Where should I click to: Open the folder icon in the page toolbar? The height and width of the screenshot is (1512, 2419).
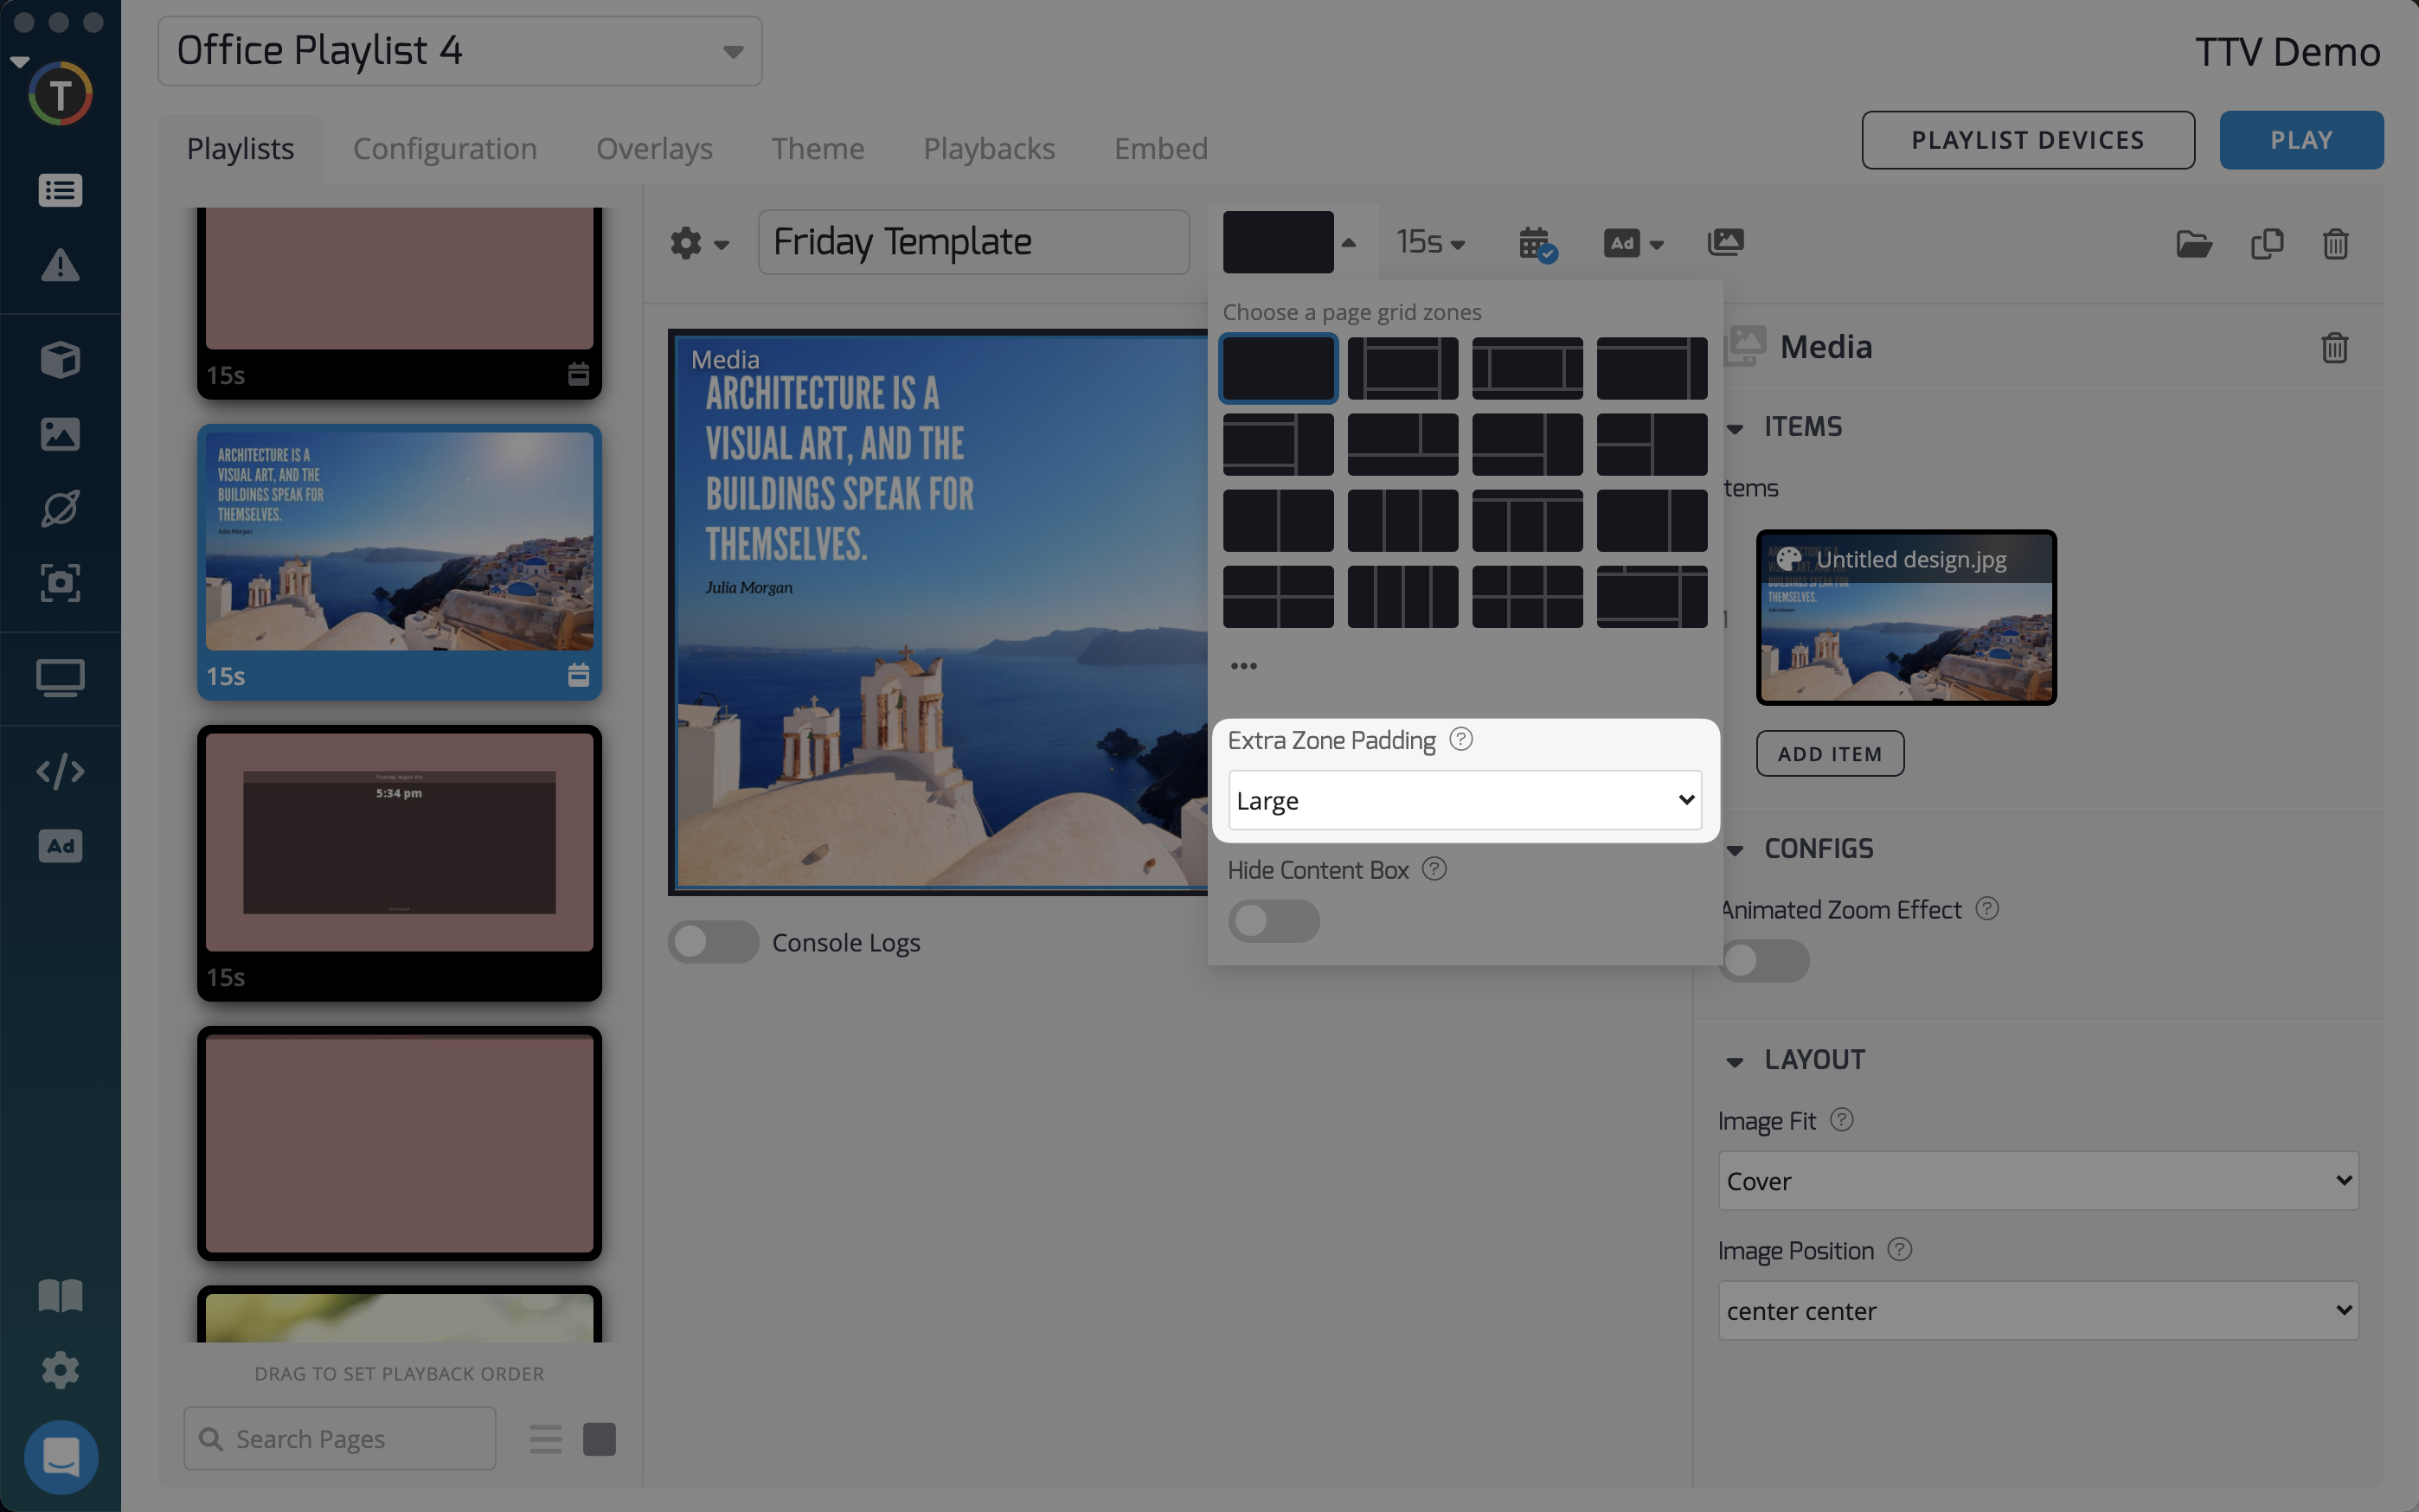pyautogui.click(x=2193, y=244)
